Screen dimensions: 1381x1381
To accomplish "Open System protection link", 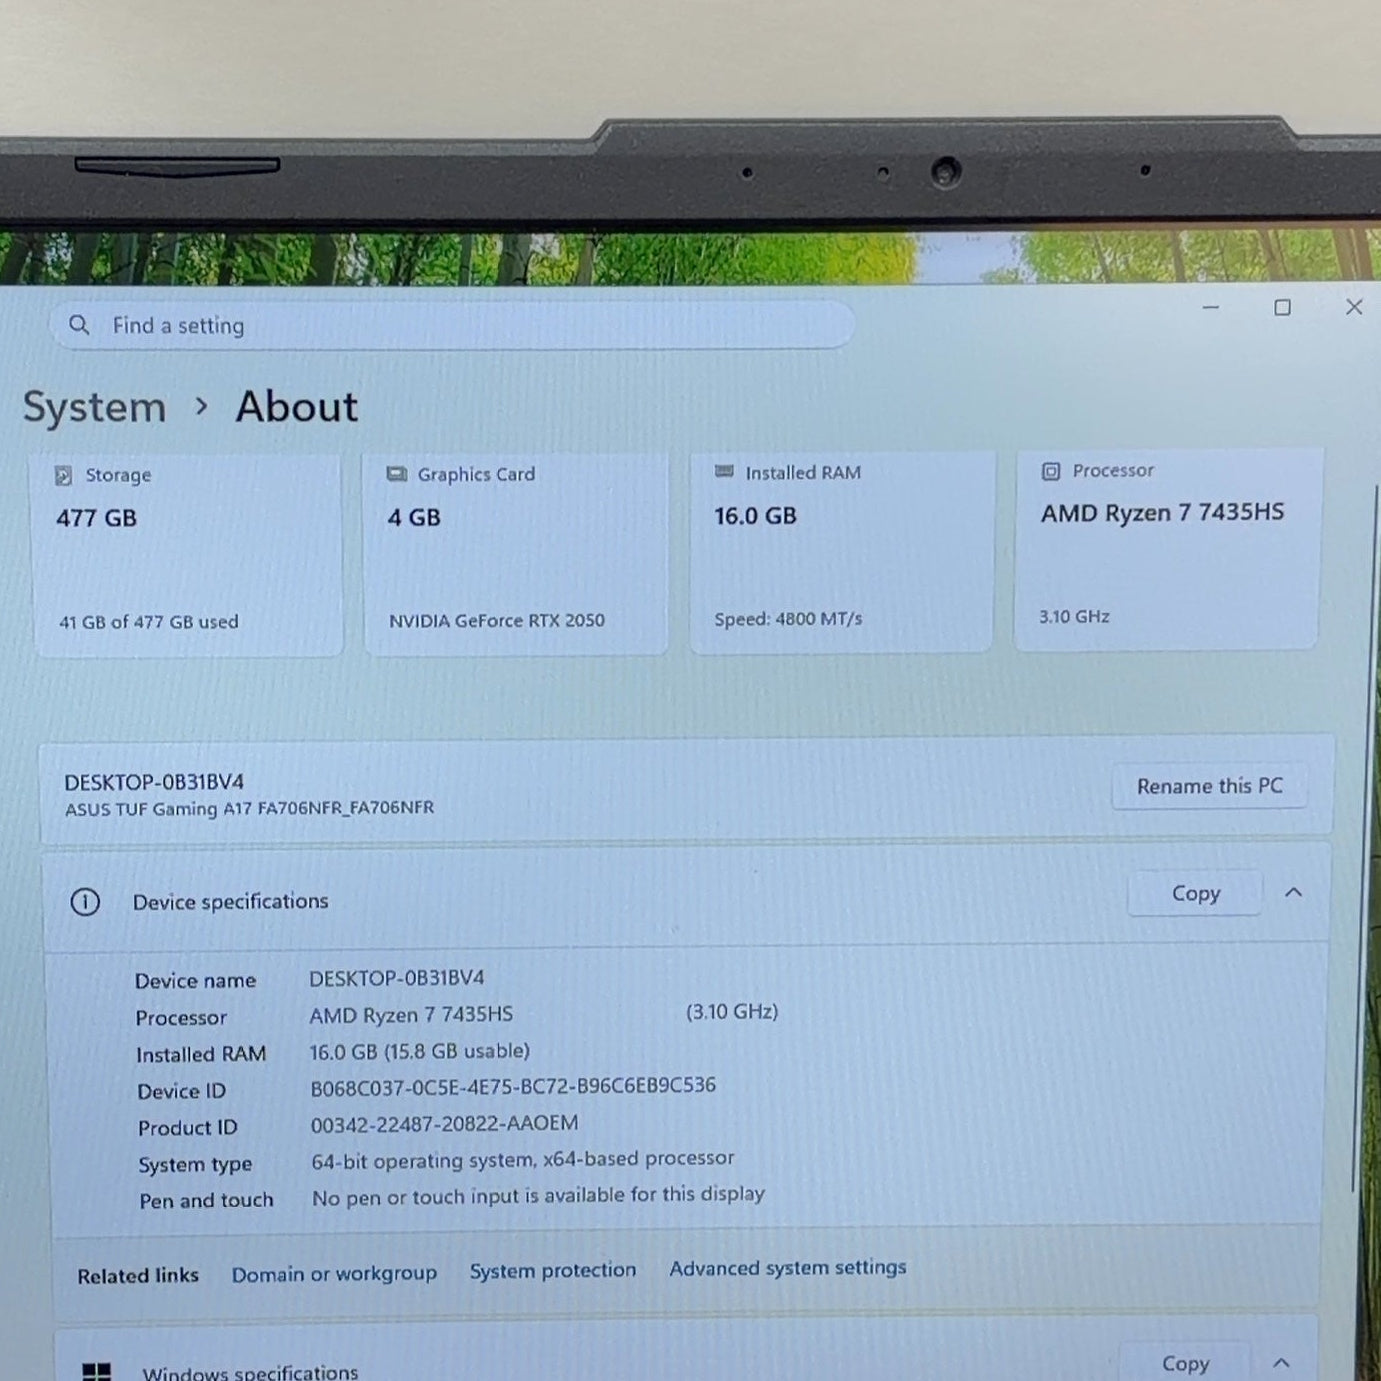I will click(553, 1270).
